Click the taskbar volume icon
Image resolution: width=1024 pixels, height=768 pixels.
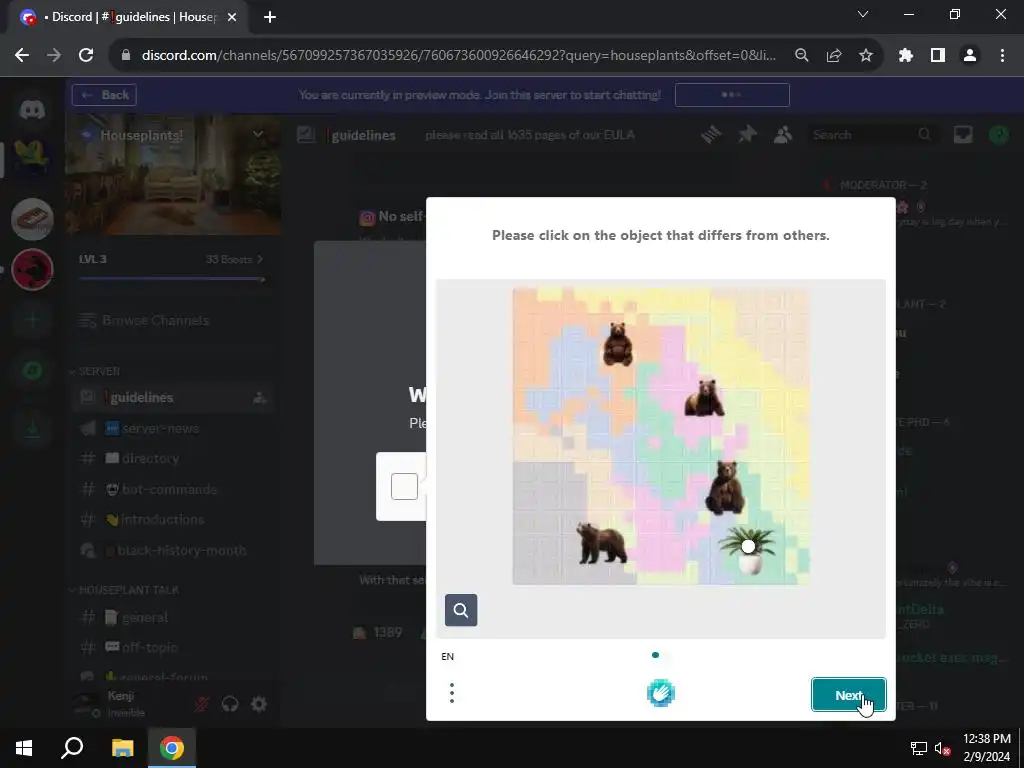[x=942, y=748]
